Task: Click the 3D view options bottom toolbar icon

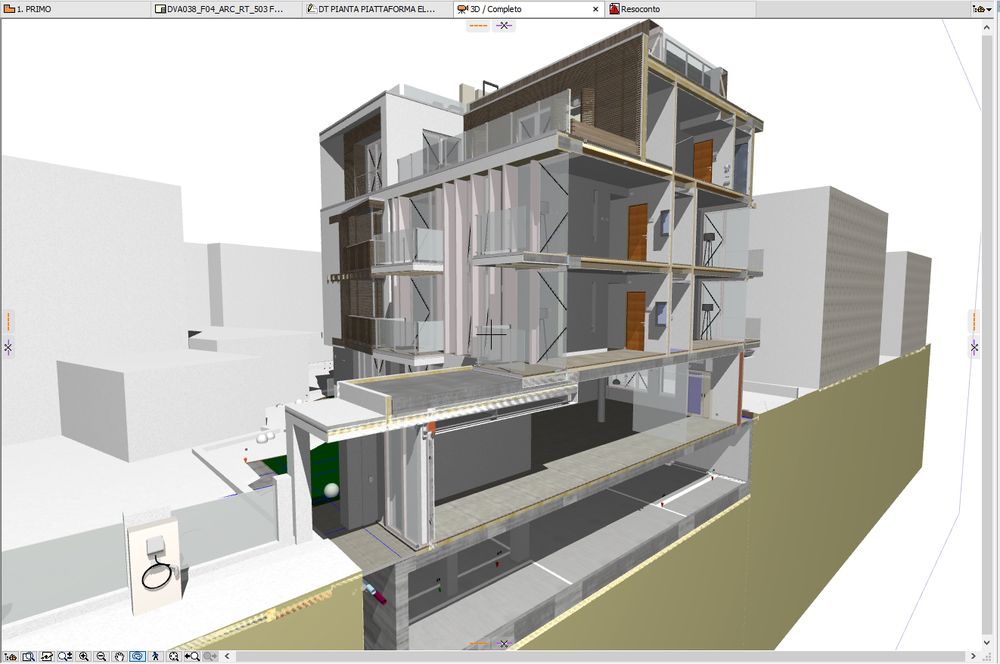Action: [46, 656]
